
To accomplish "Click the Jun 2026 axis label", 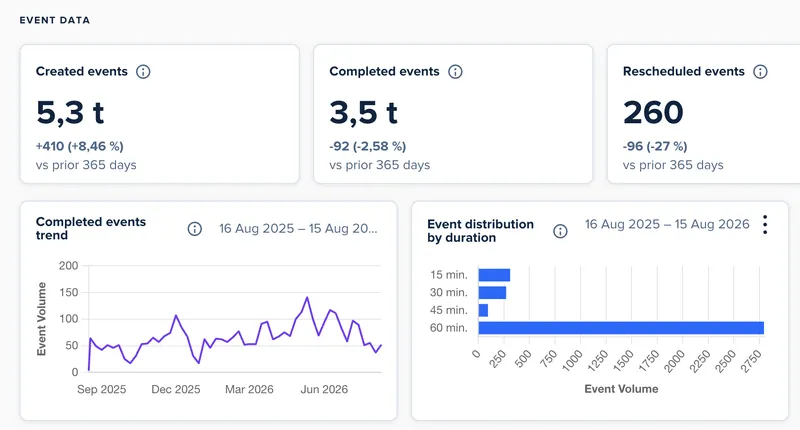I will [324, 389].
